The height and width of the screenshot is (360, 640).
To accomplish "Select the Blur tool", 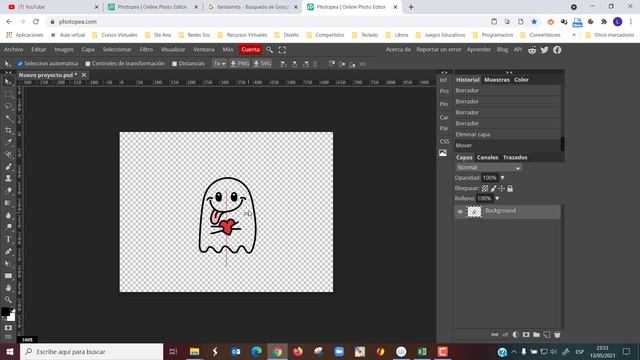I will [8, 215].
